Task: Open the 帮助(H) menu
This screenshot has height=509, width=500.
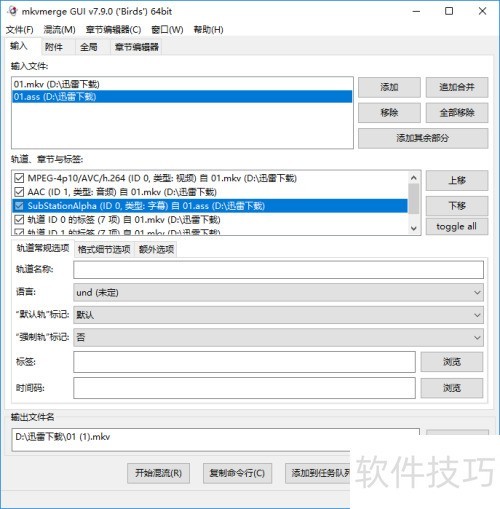Action: pos(208,30)
